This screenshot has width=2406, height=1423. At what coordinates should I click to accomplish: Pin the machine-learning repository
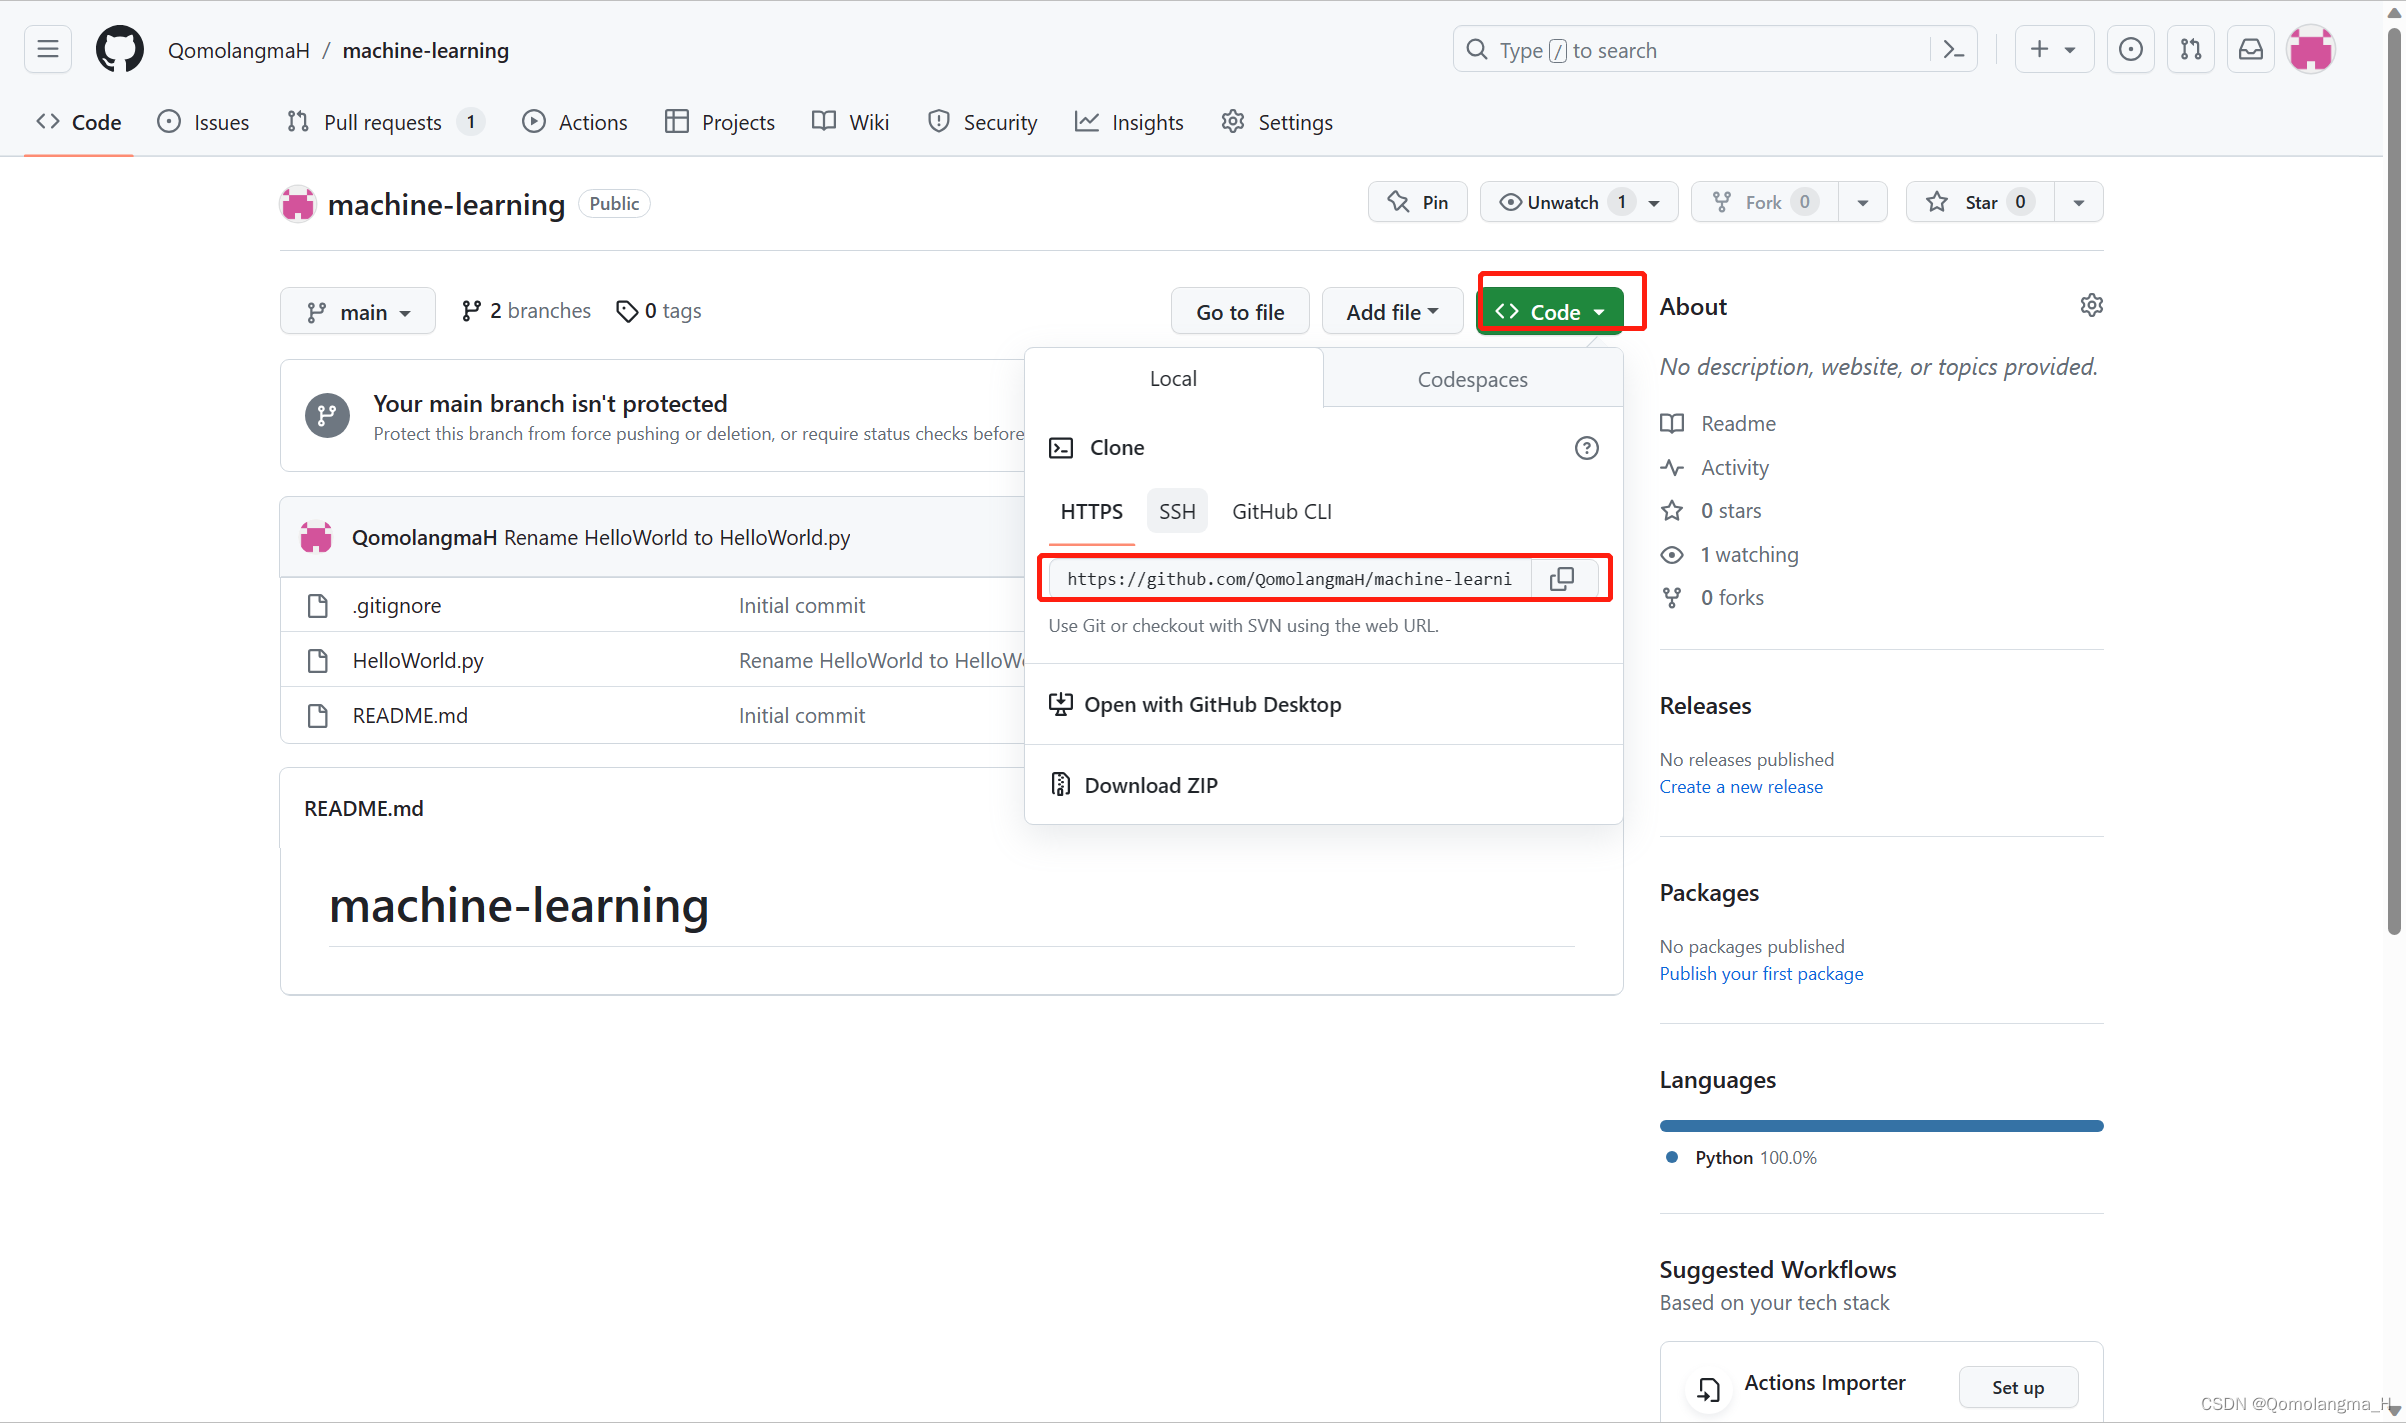1417,201
